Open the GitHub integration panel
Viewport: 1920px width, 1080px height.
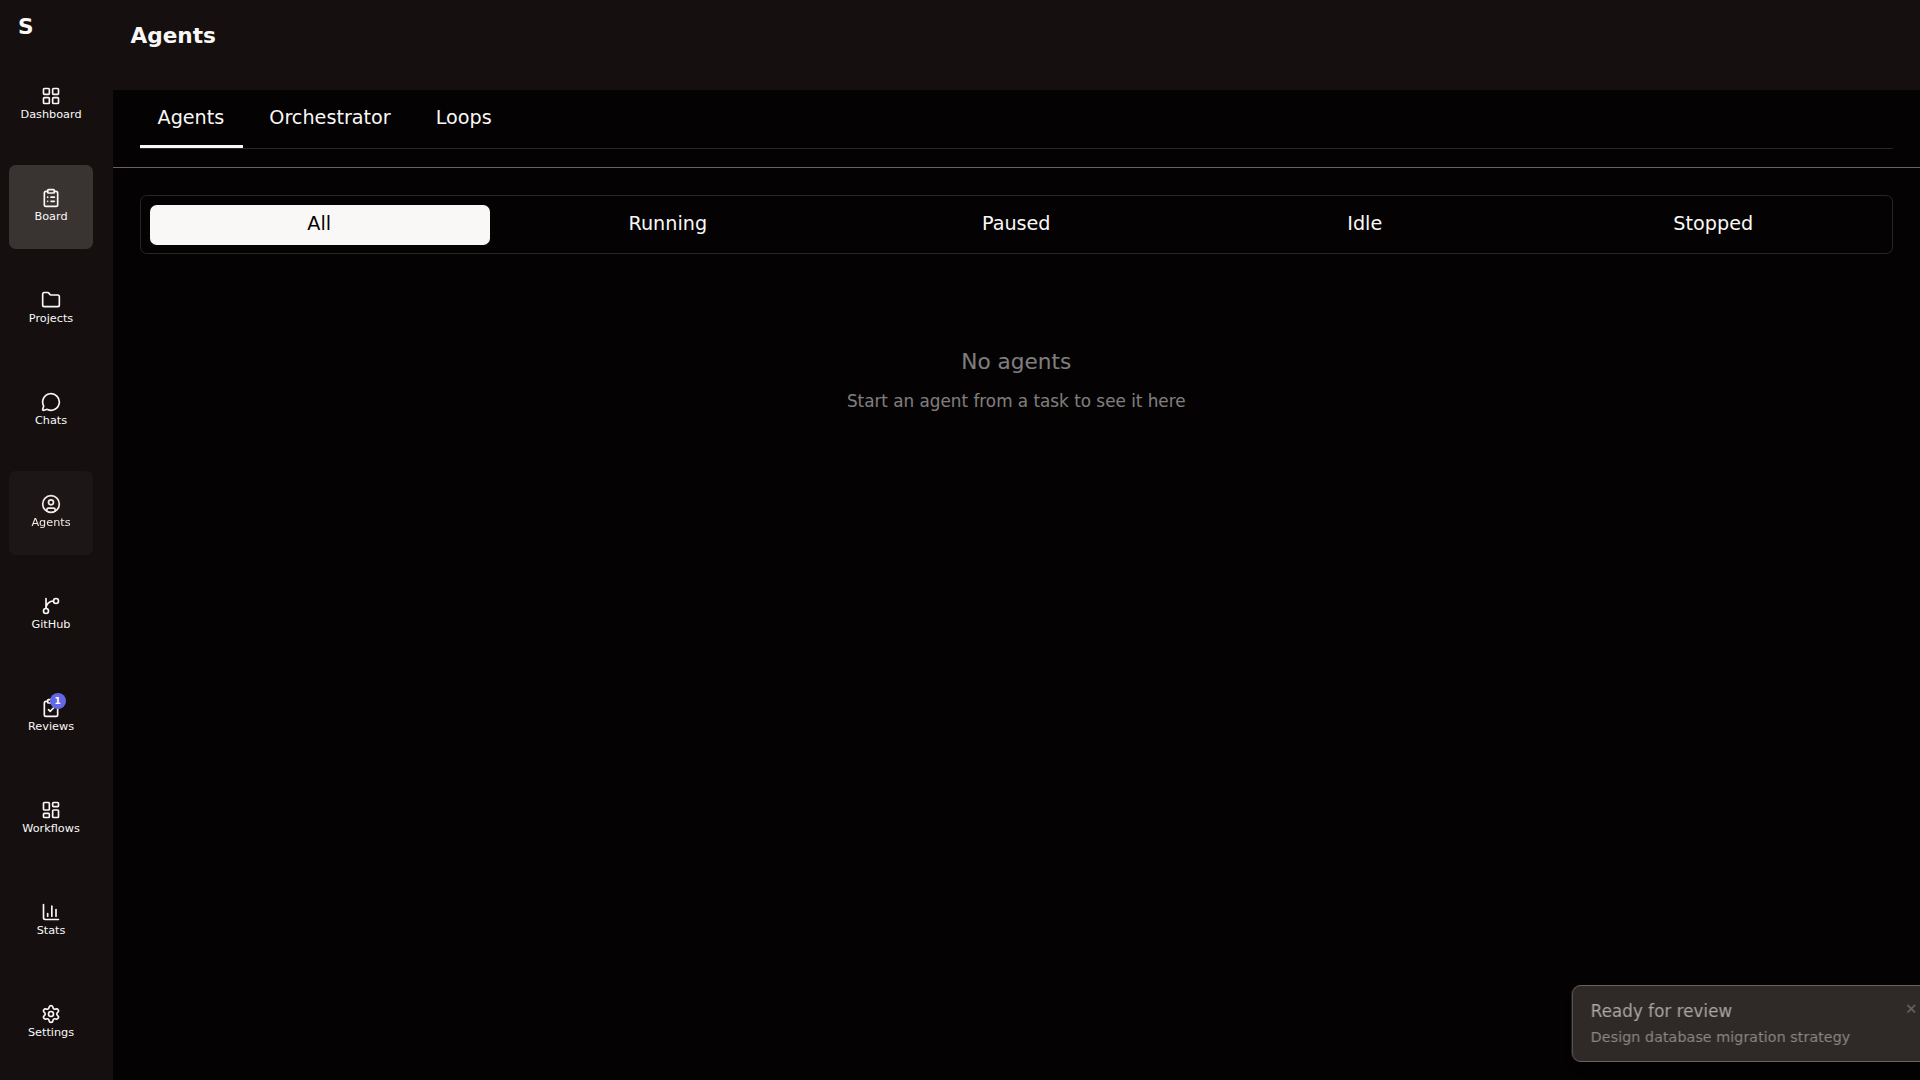point(50,614)
